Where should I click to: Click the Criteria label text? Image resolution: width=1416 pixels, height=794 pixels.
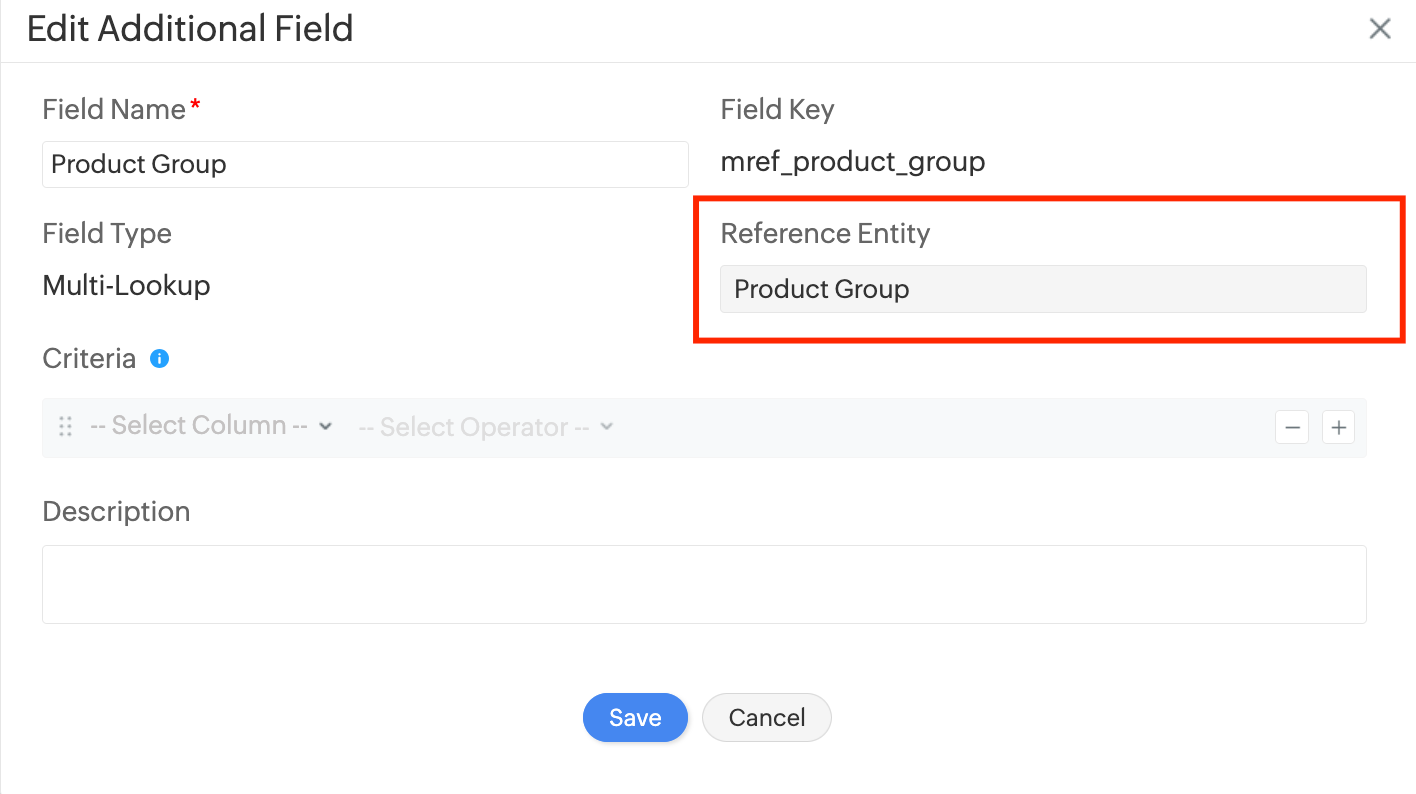[x=89, y=358]
